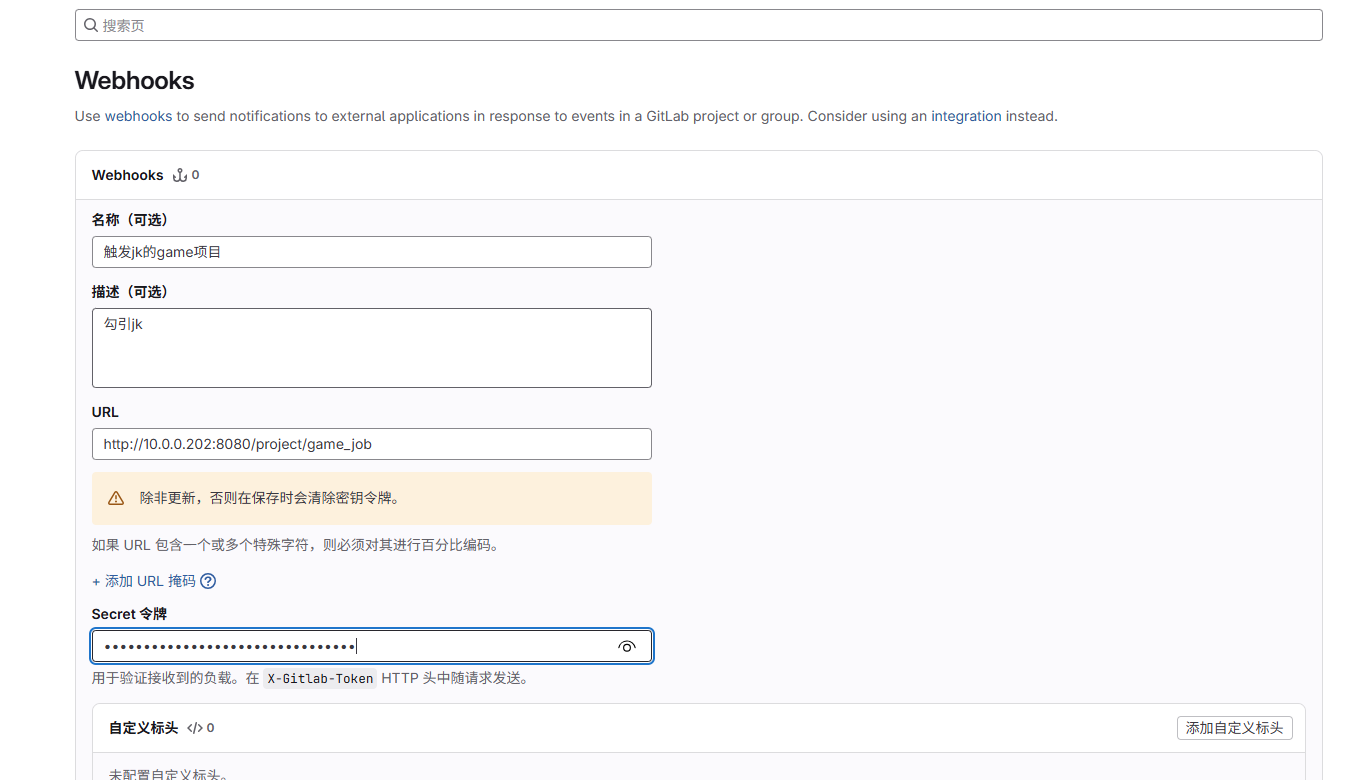Click the 除非更新 token warning text
1349x780 pixels.
[x=270, y=498]
